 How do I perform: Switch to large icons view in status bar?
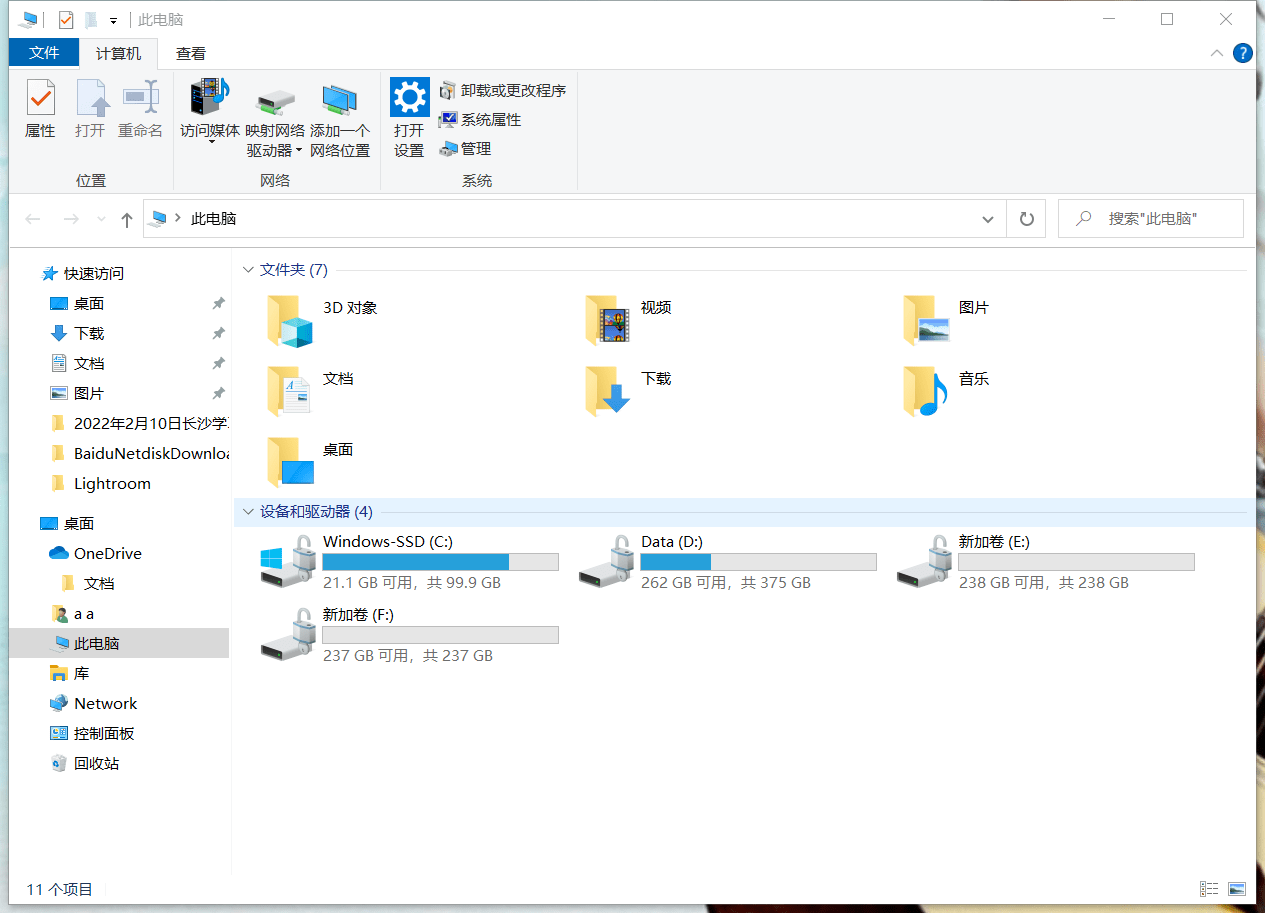pos(1237,888)
